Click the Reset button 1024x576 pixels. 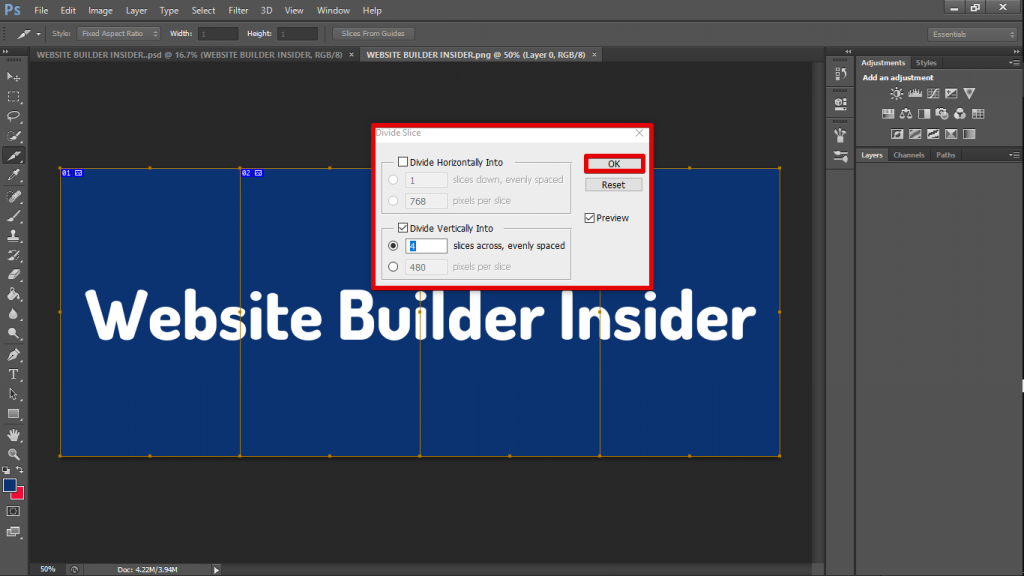pyautogui.click(x=613, y=184)
